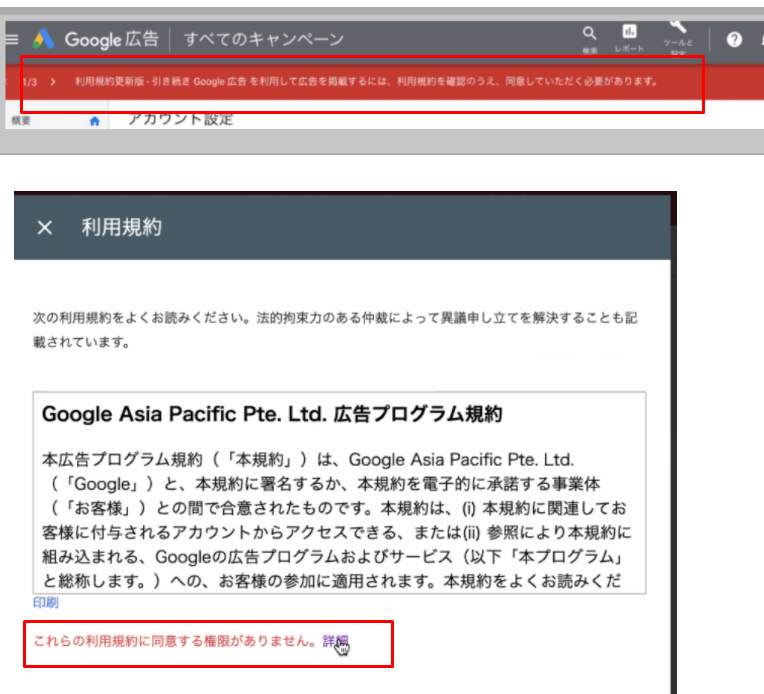Go to next notification with chevron arrow
The image size is (764, 694).
52,81
